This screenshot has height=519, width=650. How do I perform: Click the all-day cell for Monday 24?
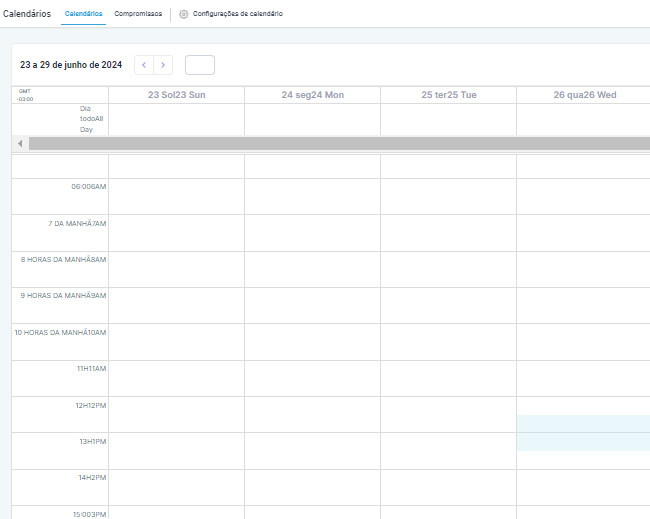point(312,119)
